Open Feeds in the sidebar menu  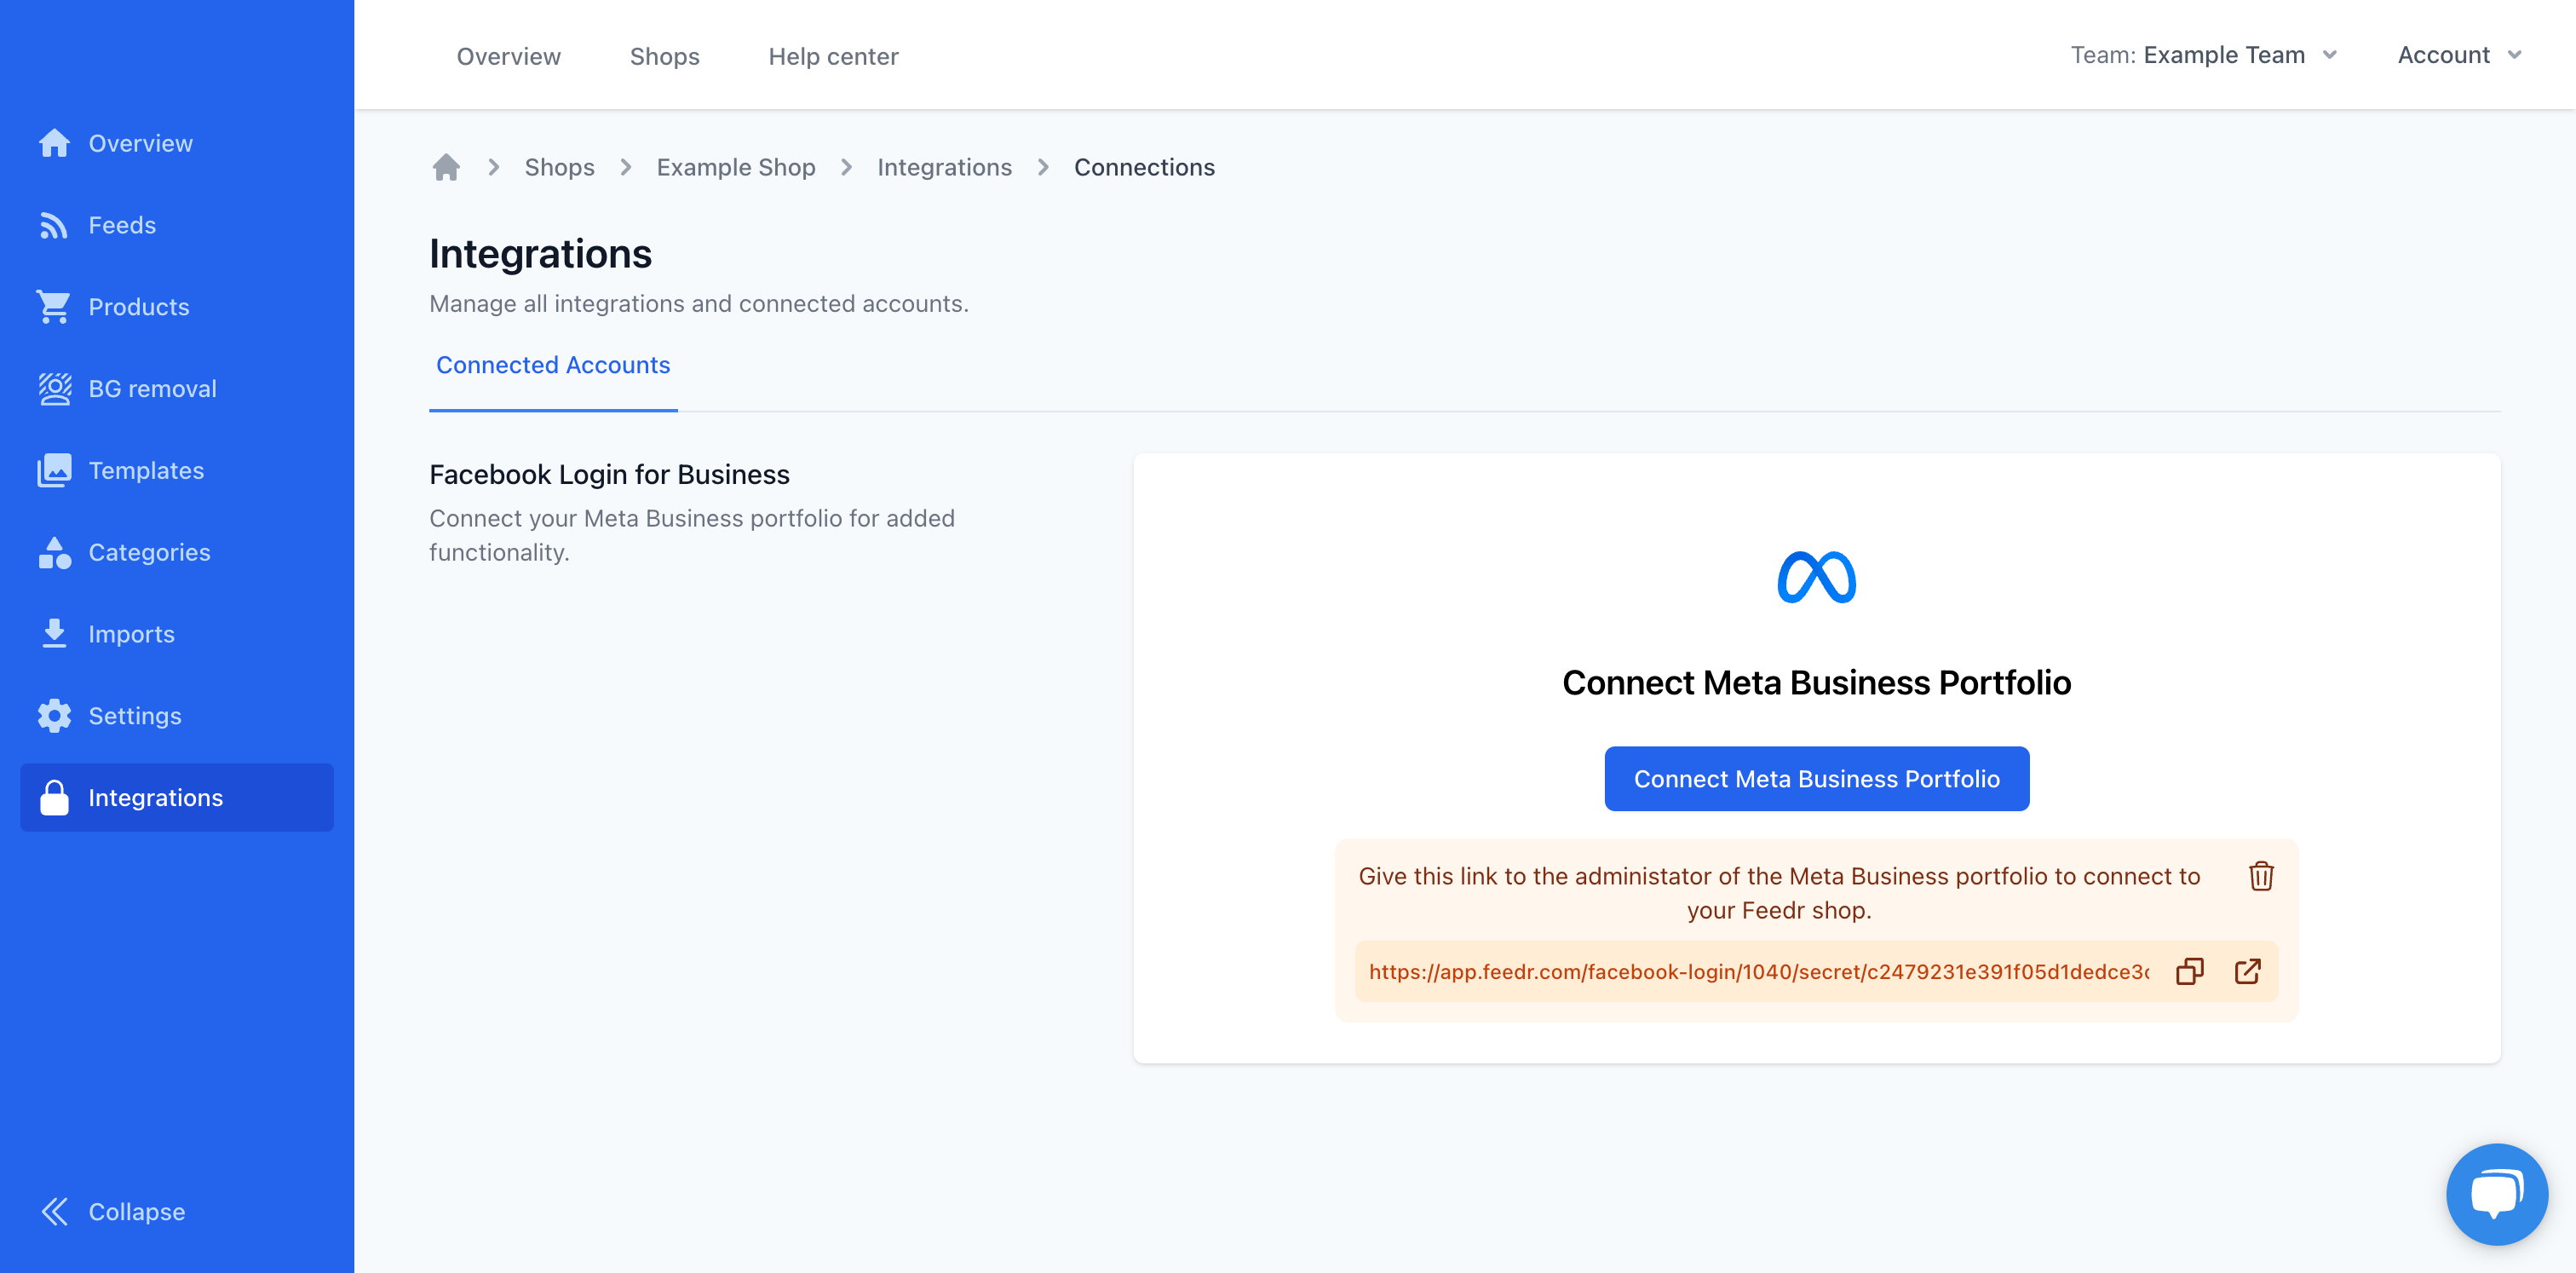(x=177, y=225)
